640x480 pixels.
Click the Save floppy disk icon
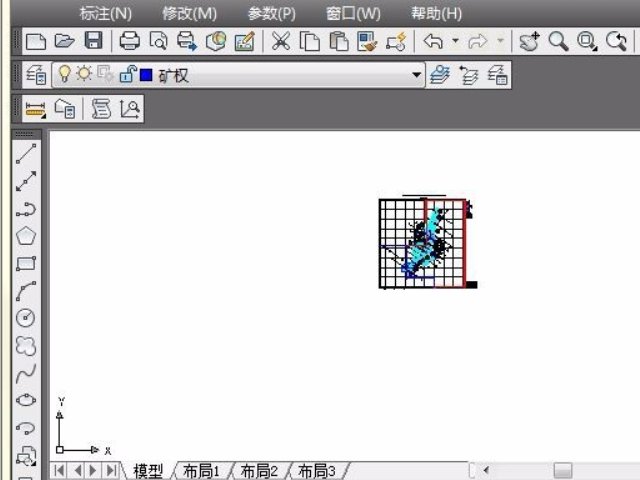pyautogui.click(x=93, y=41)
